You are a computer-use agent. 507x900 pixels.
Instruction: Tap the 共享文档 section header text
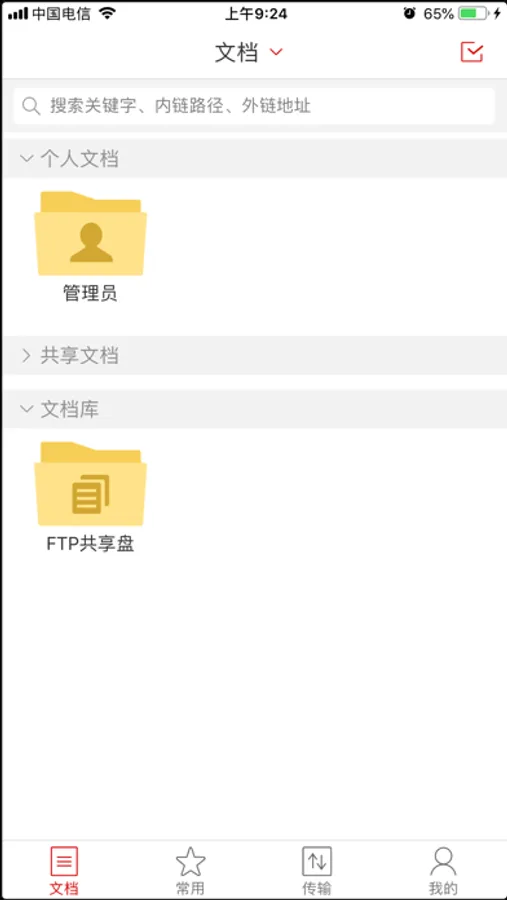[x=79, y=356]
